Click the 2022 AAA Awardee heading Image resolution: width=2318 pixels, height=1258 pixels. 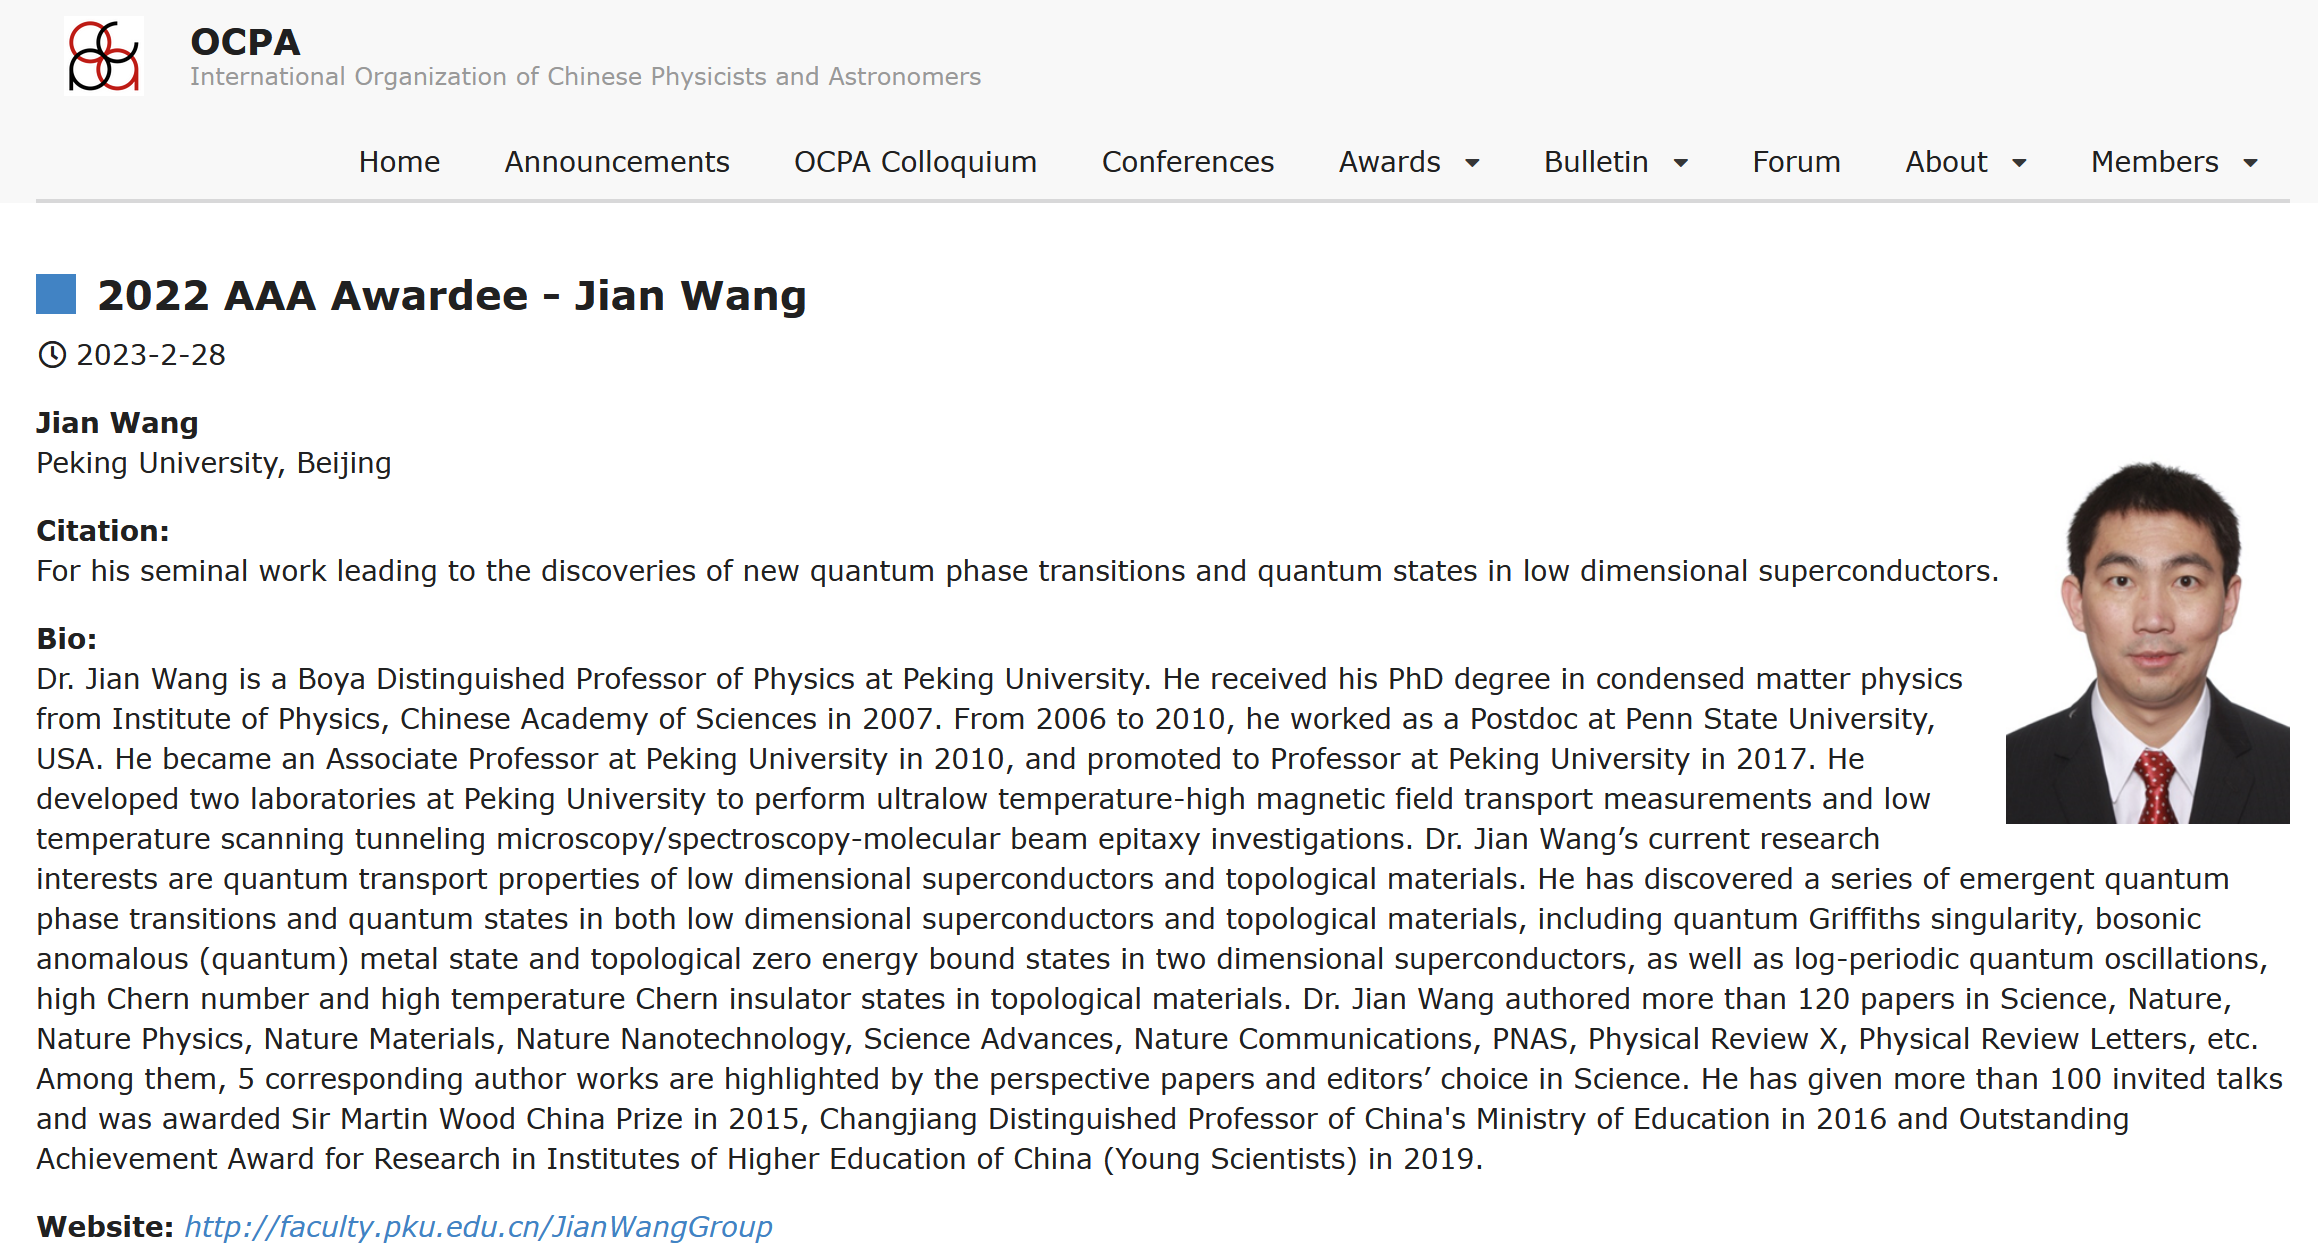point(452,296)
